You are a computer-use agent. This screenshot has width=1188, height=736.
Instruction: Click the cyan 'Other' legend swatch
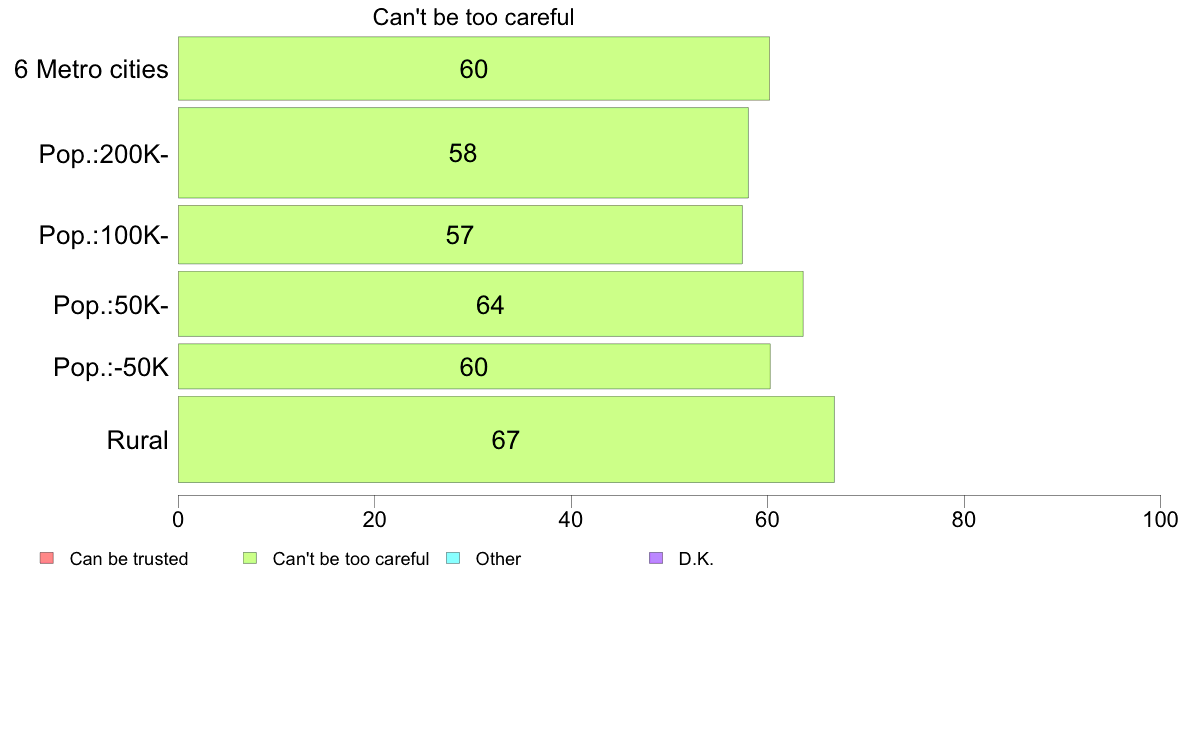(x=452, y=558)
